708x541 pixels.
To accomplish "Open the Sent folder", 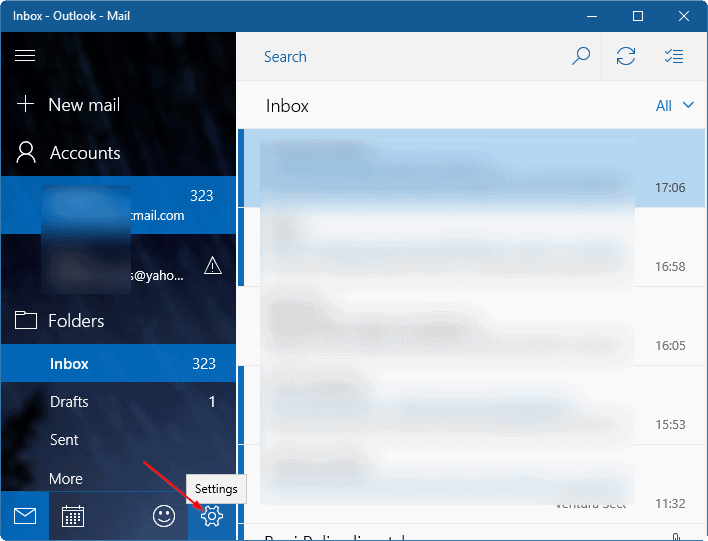I will tap(118, 439).
